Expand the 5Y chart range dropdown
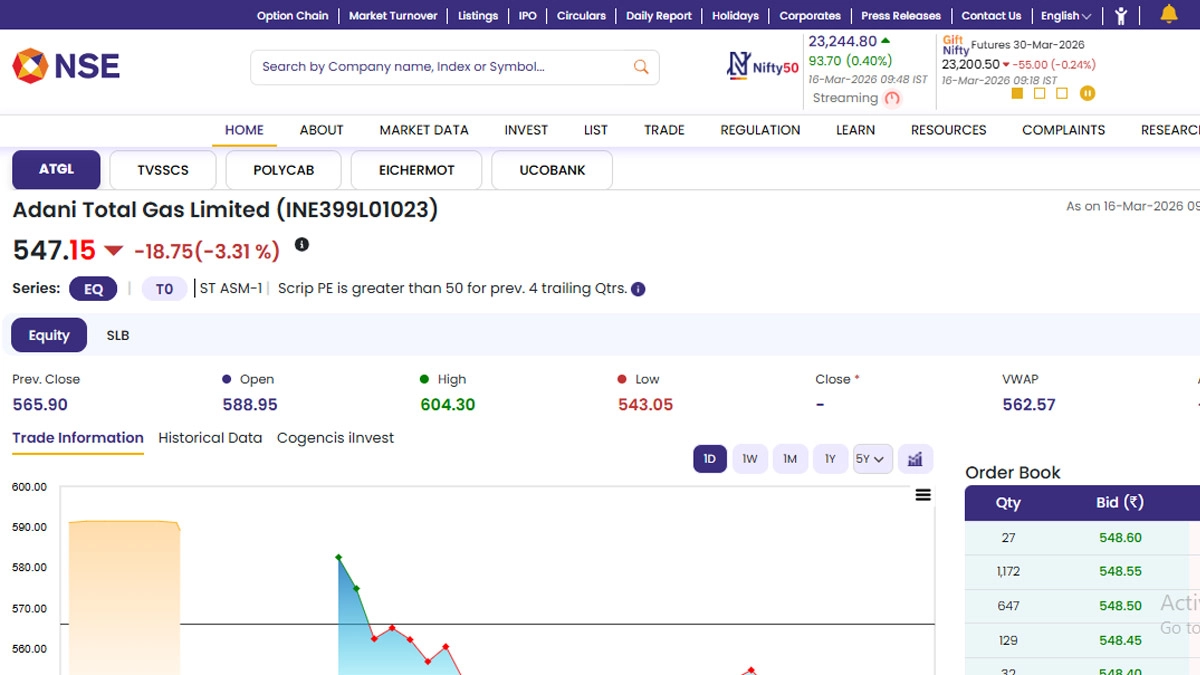 click(872, 459)
